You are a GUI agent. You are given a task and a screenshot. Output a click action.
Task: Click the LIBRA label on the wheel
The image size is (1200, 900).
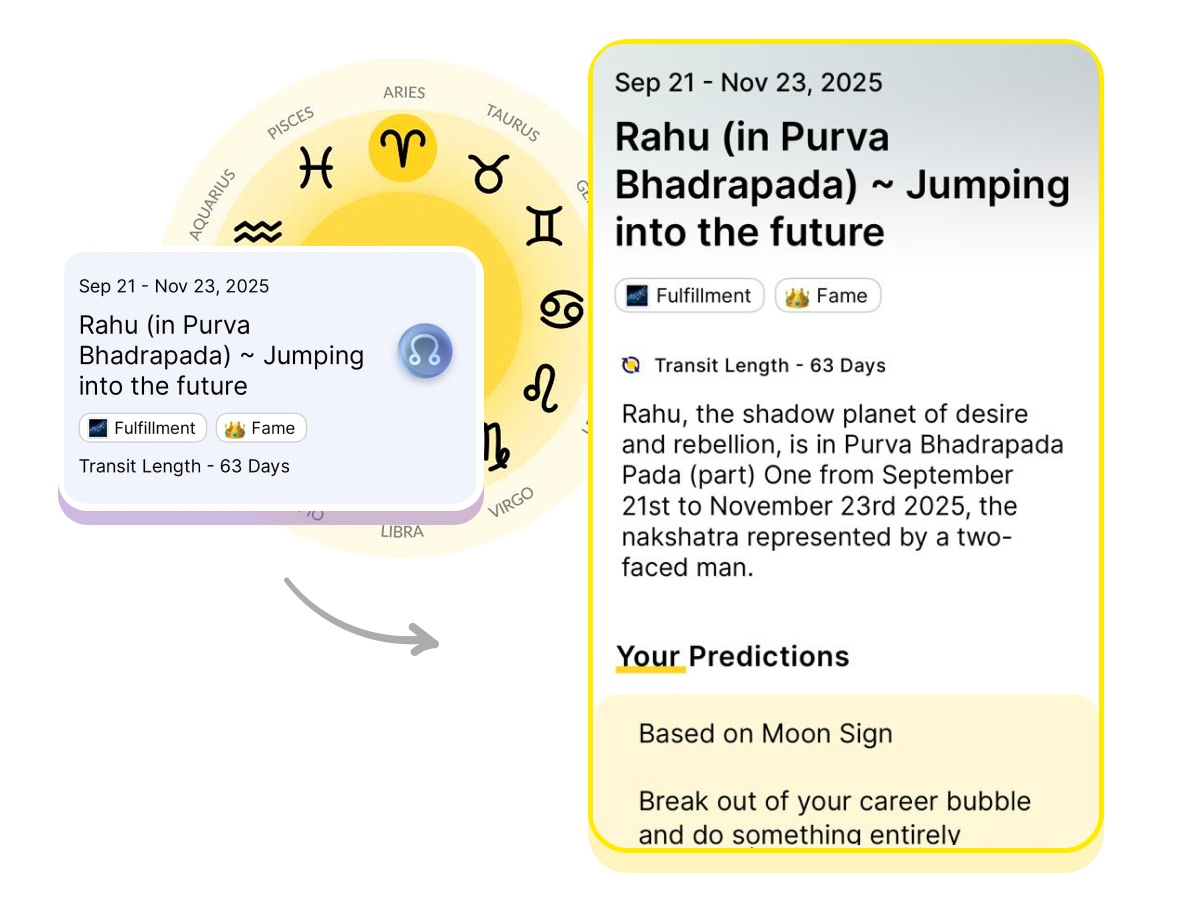pos(402,532)
